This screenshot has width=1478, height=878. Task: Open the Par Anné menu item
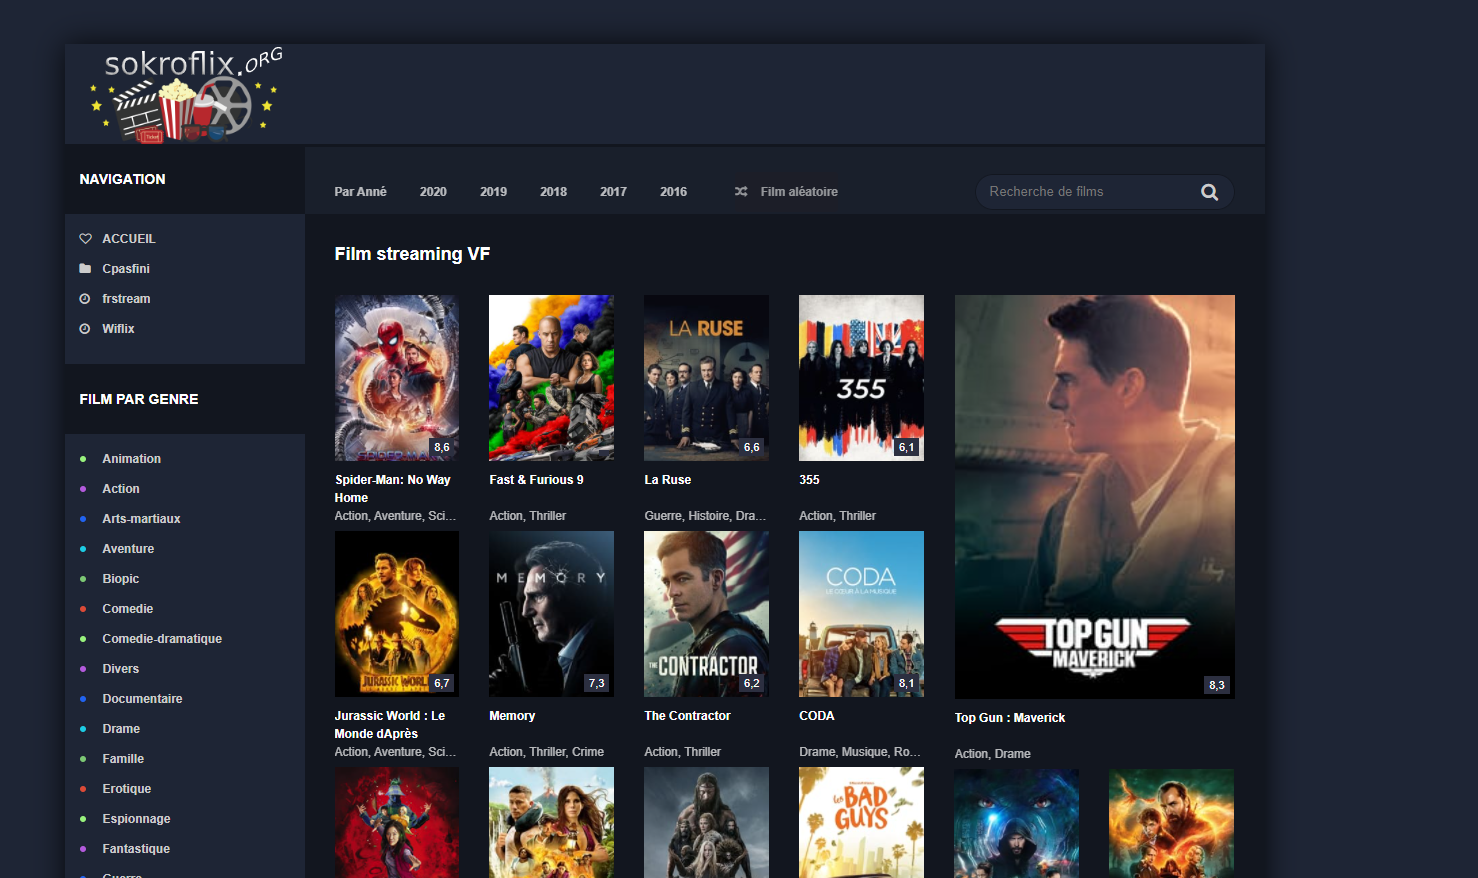pyautogui.click(x=360, y=192)
